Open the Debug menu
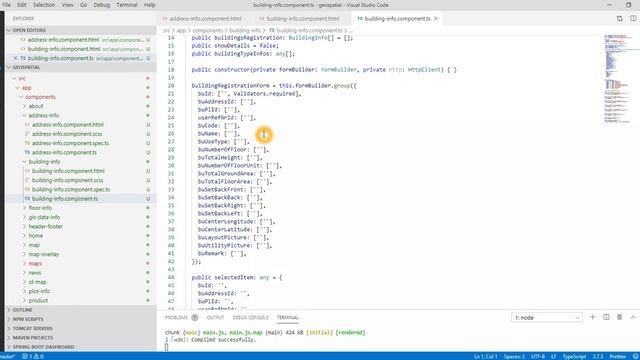 point(102,5)
